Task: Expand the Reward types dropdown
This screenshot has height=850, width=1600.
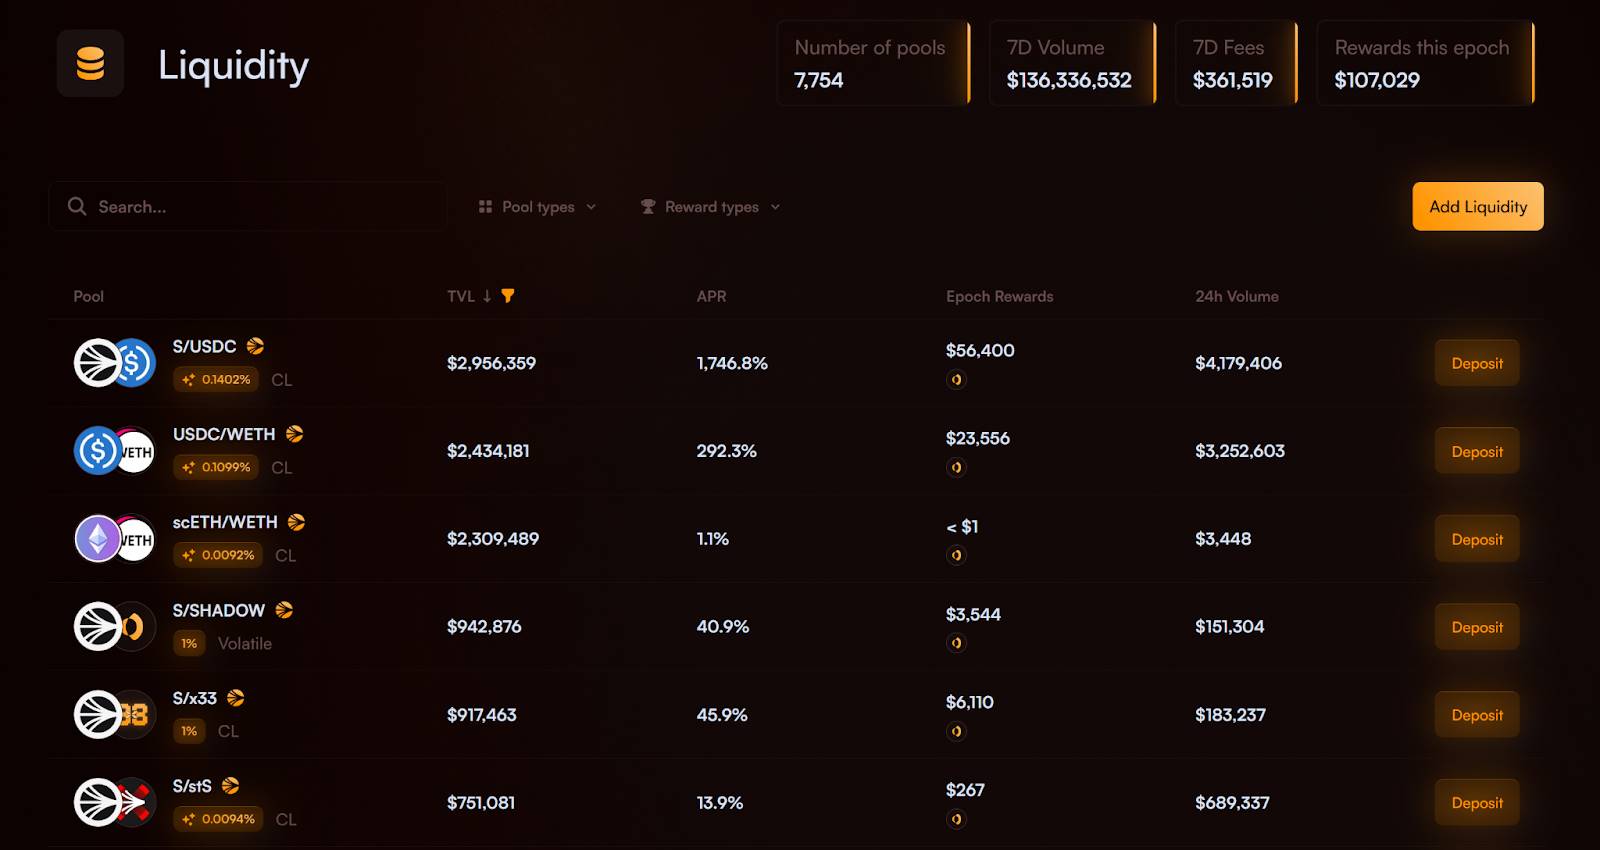Action: pos(711,207)
